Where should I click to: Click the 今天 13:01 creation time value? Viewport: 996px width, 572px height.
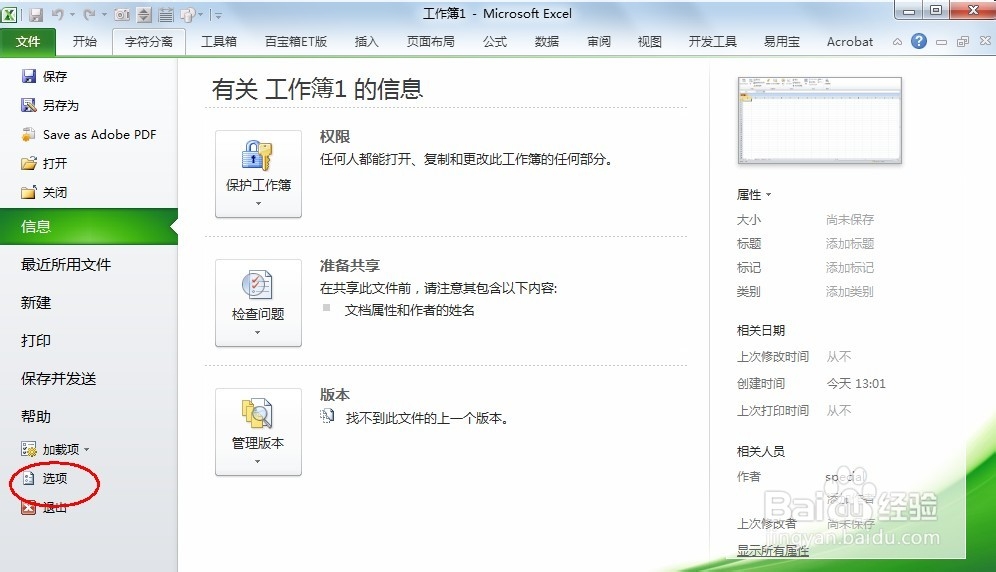pos(856,383)
